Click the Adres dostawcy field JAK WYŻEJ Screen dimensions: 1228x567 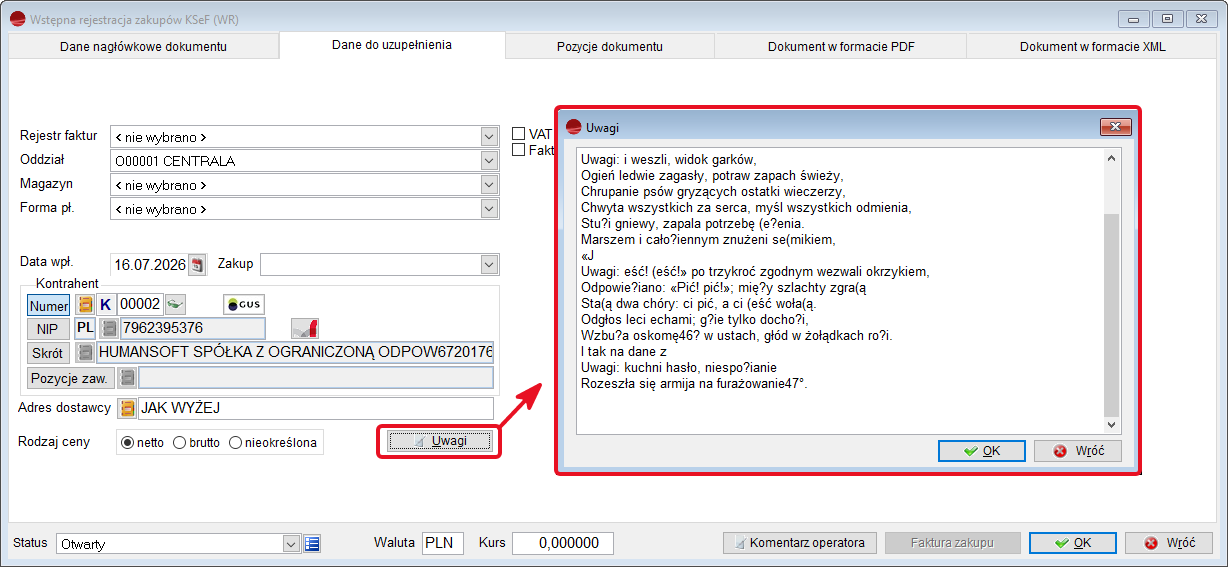tap(316, 408)
